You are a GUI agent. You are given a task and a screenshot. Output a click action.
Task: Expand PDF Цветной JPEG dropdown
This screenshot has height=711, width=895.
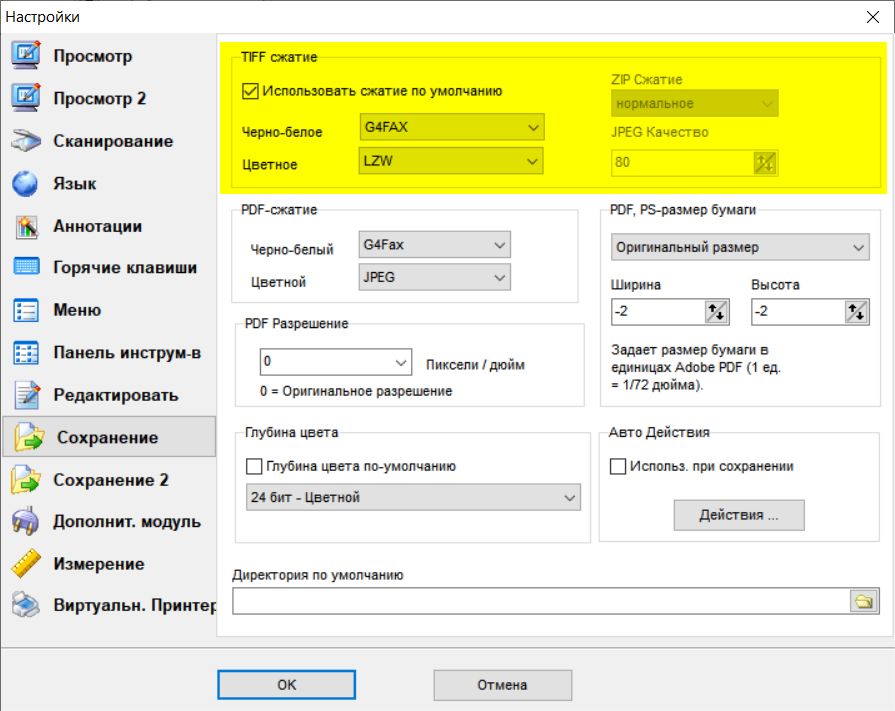tap(434, 277)
